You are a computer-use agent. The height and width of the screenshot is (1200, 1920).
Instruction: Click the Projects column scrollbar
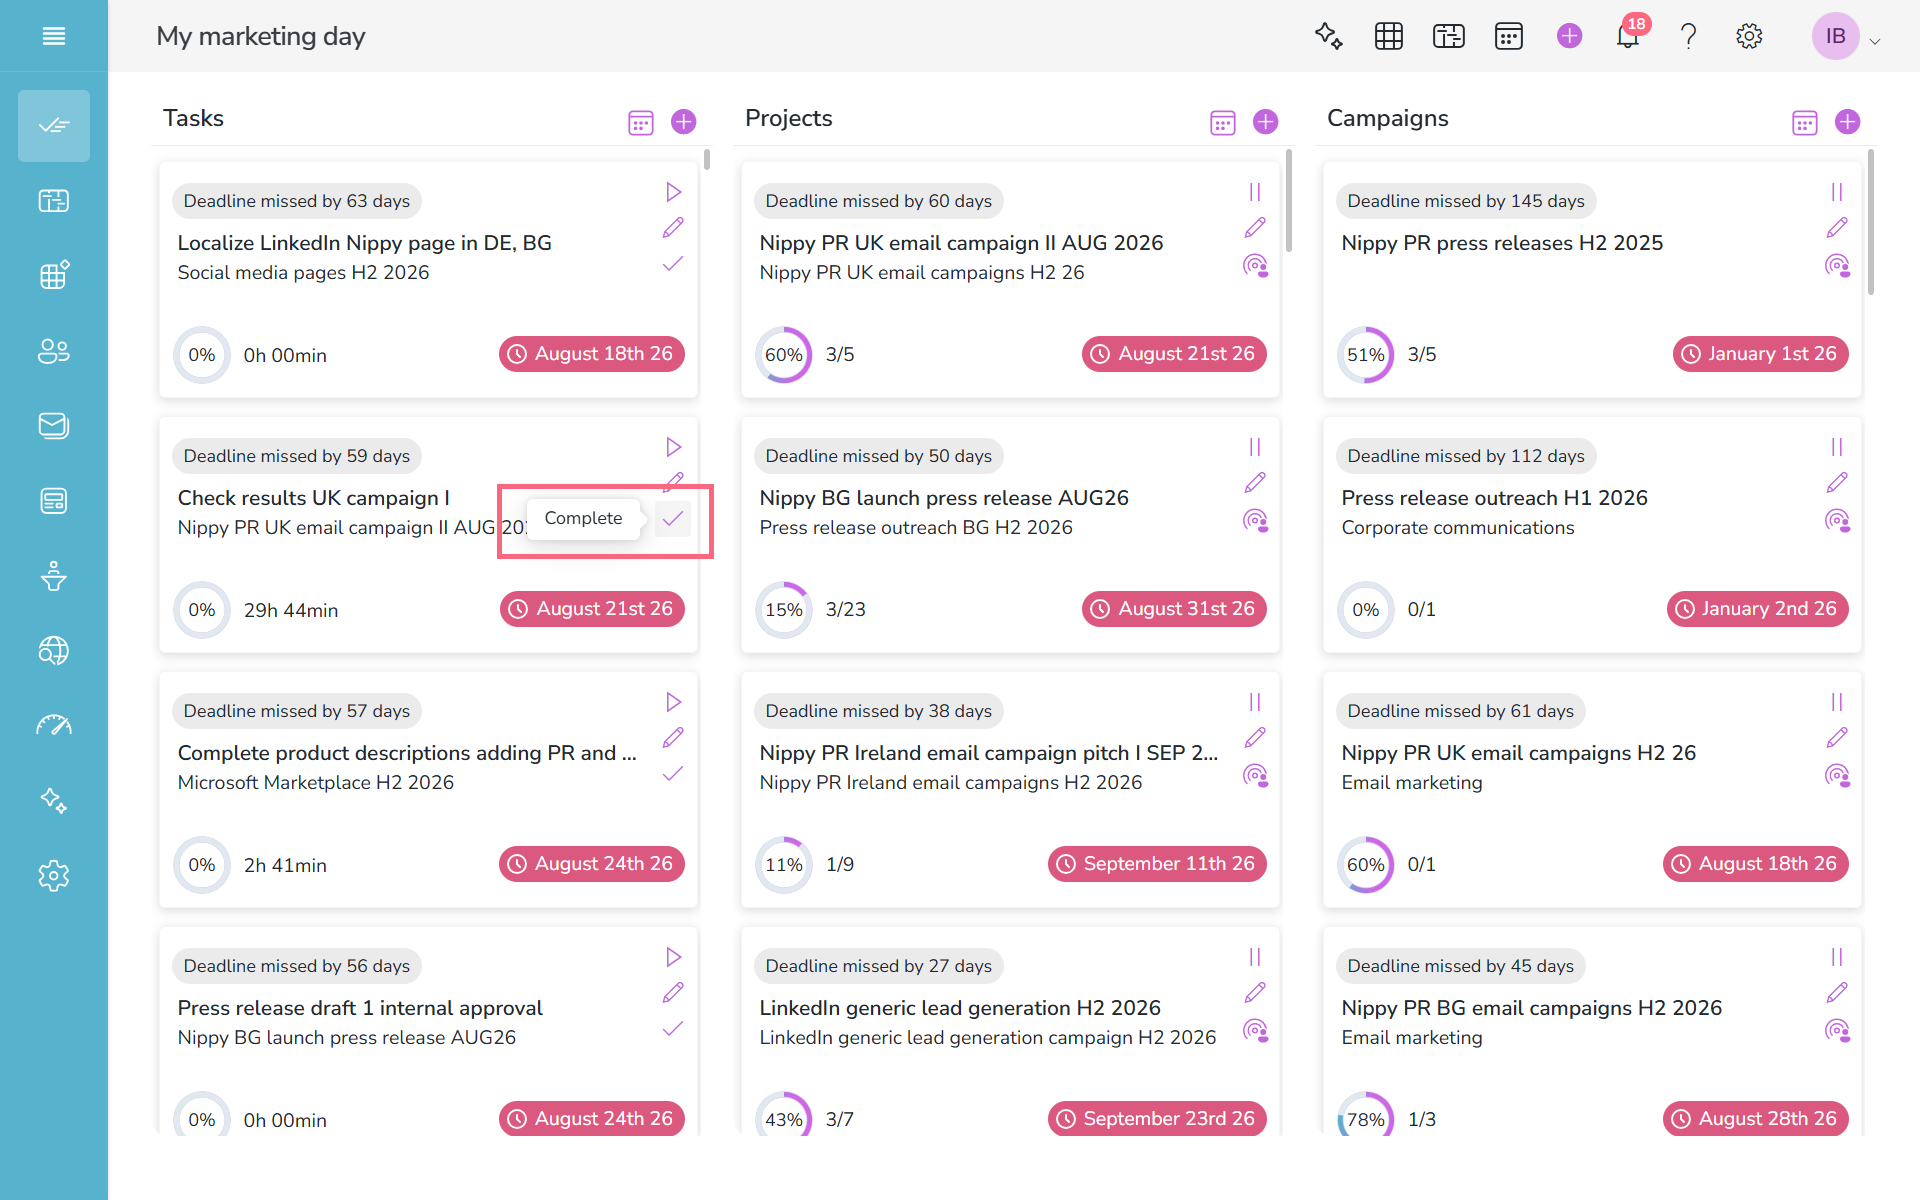[x=1289, y=200]
